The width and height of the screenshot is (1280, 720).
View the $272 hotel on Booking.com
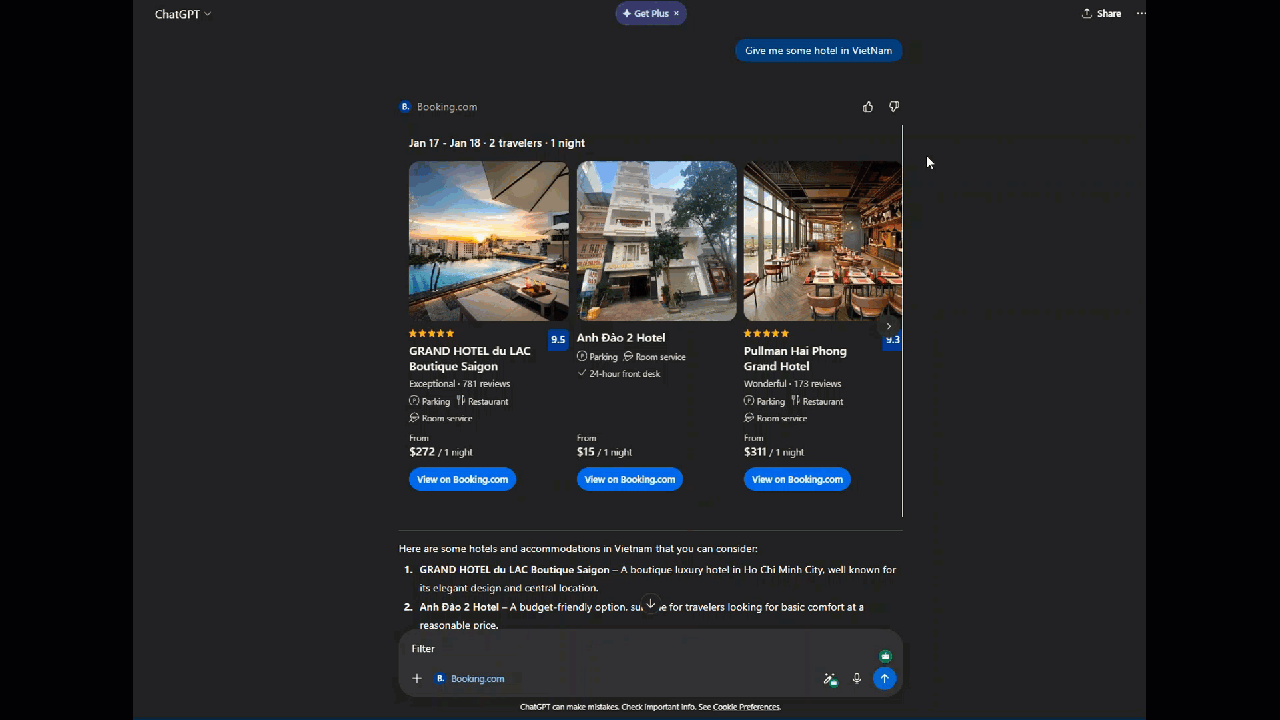point(462,479)
